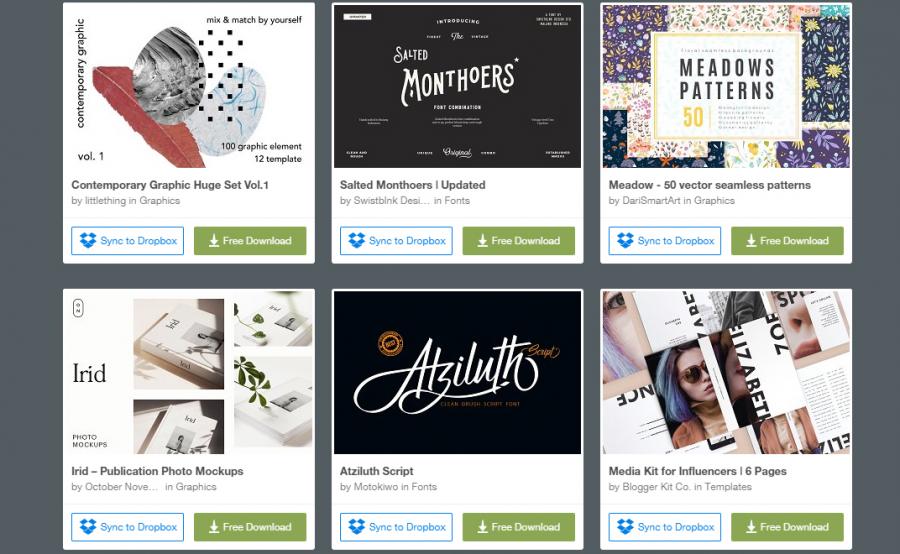Open author link littlething

point(106,200)
